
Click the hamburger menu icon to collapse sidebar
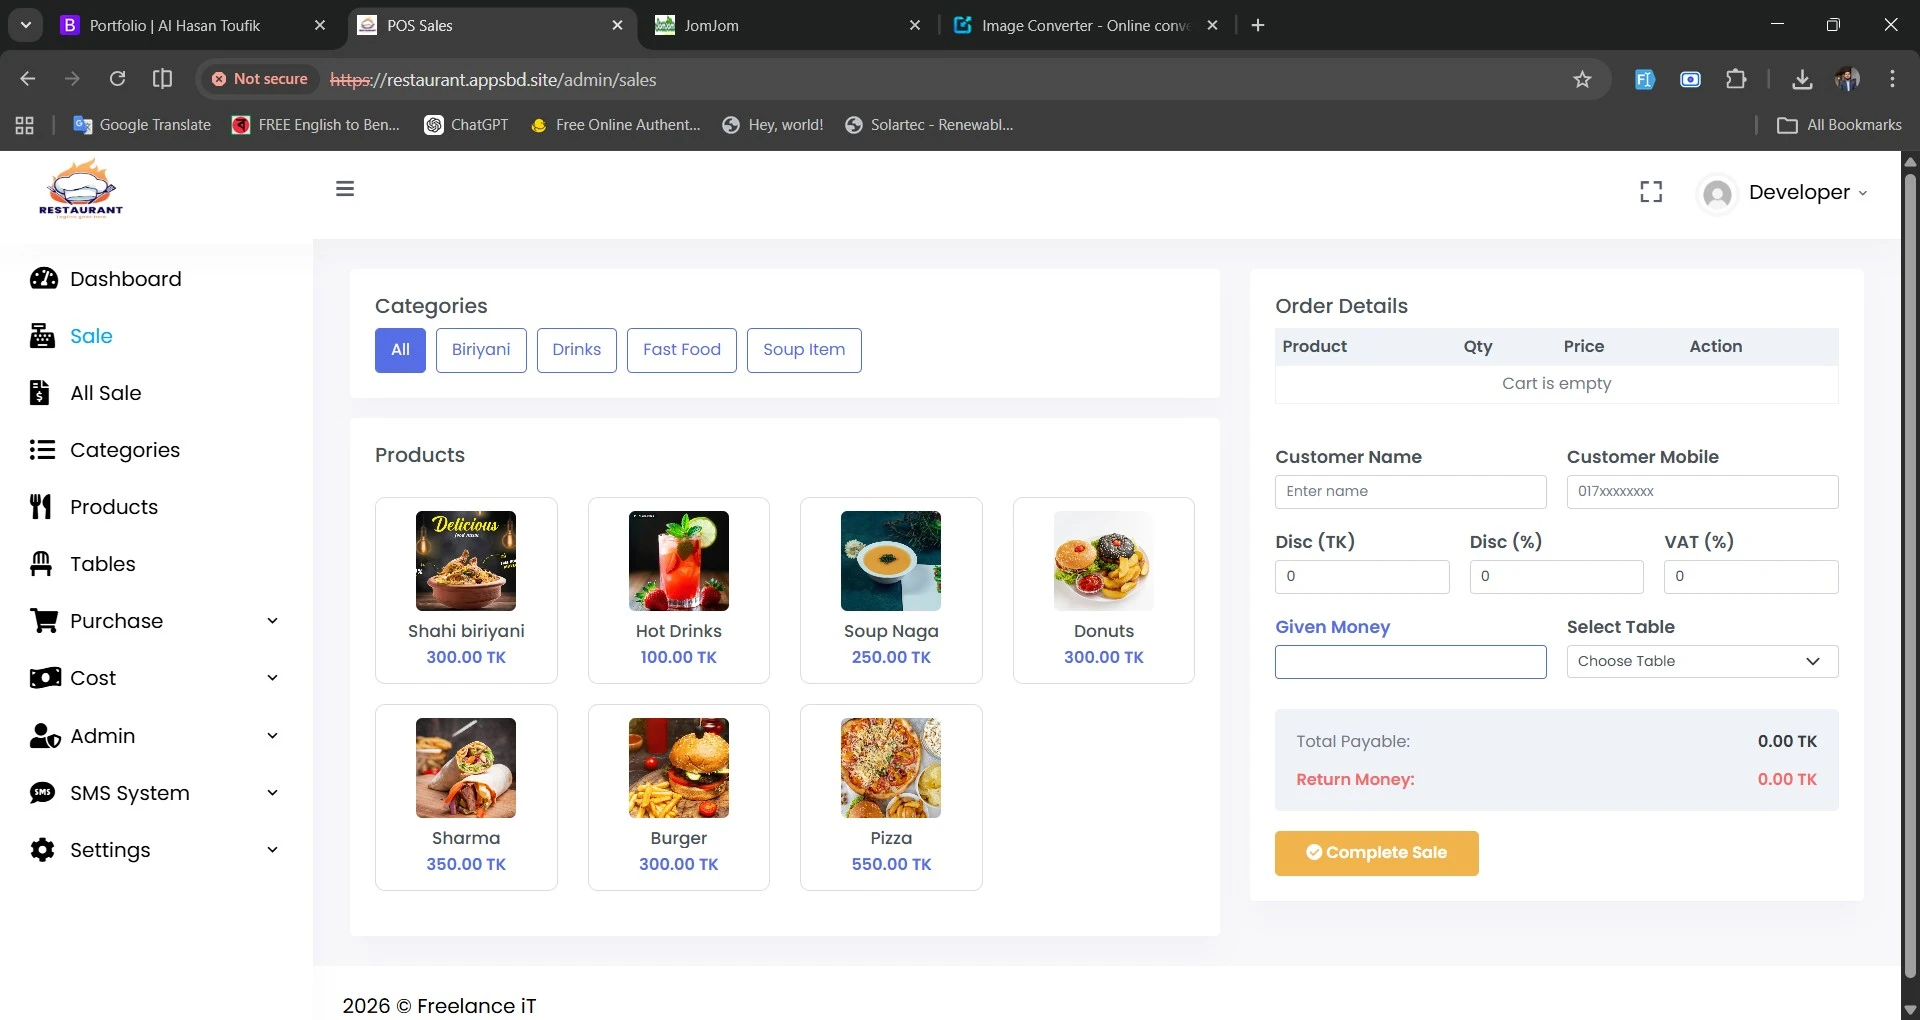(345, 189)
